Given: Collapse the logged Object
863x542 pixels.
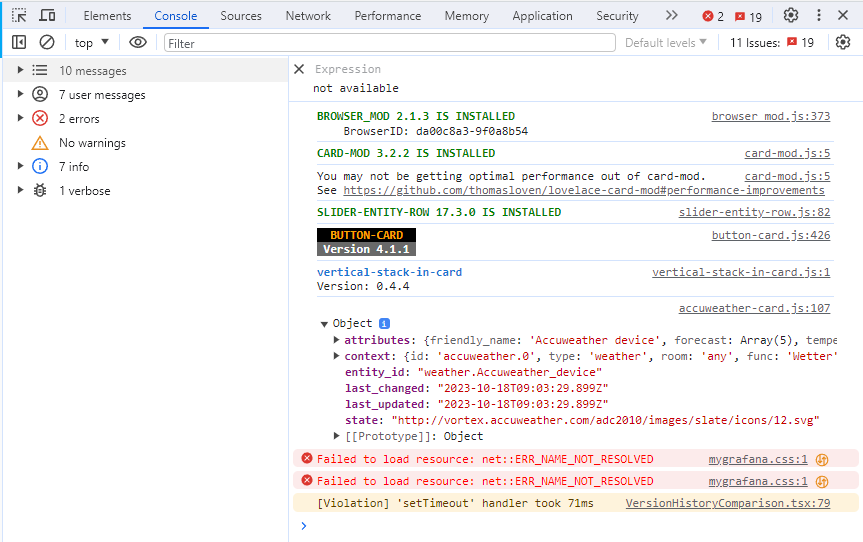Looking at the screenshot, I should 324,324.
